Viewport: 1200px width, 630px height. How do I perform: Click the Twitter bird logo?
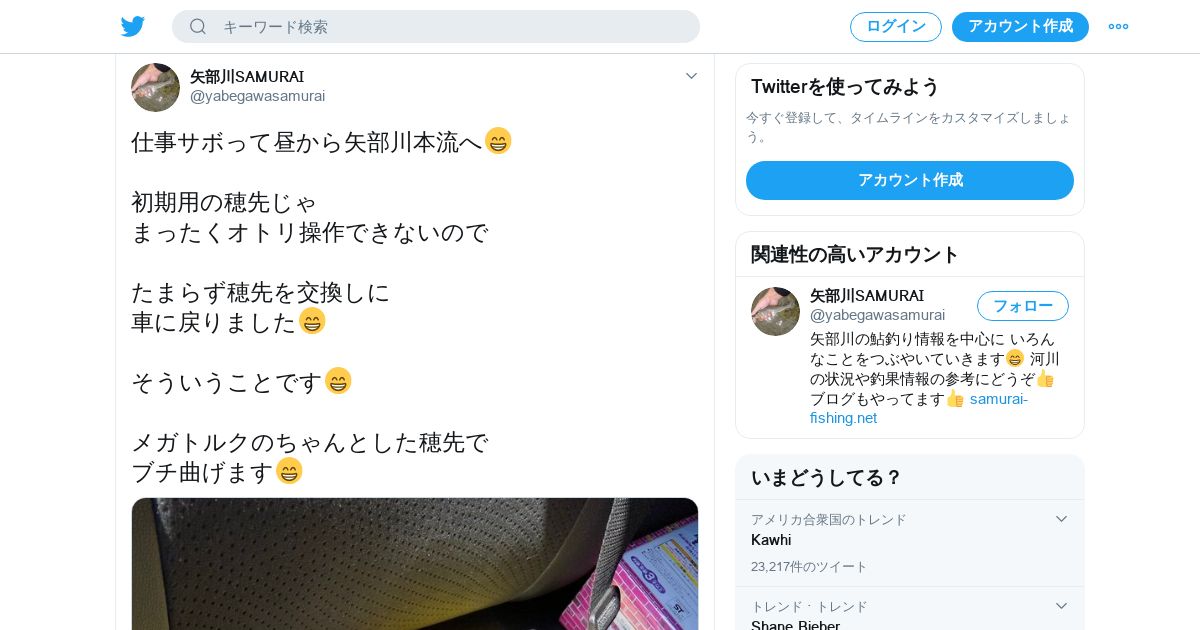pyautogui.click(x=133, y=27)
